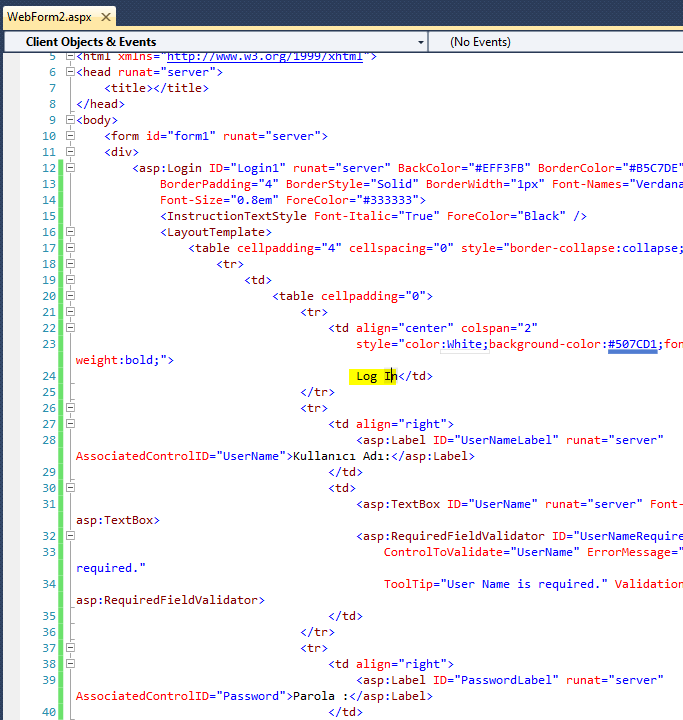Click ID="Login1" attribute on line 12
The width and height of the screenshot is (683, 720).
(x=247, y=169)
